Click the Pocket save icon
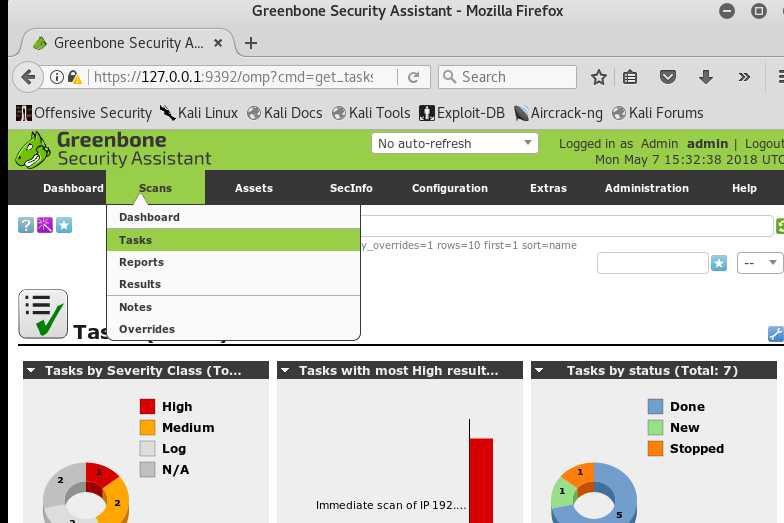Viewport: 784px width, 523px height. click(668, 77)
